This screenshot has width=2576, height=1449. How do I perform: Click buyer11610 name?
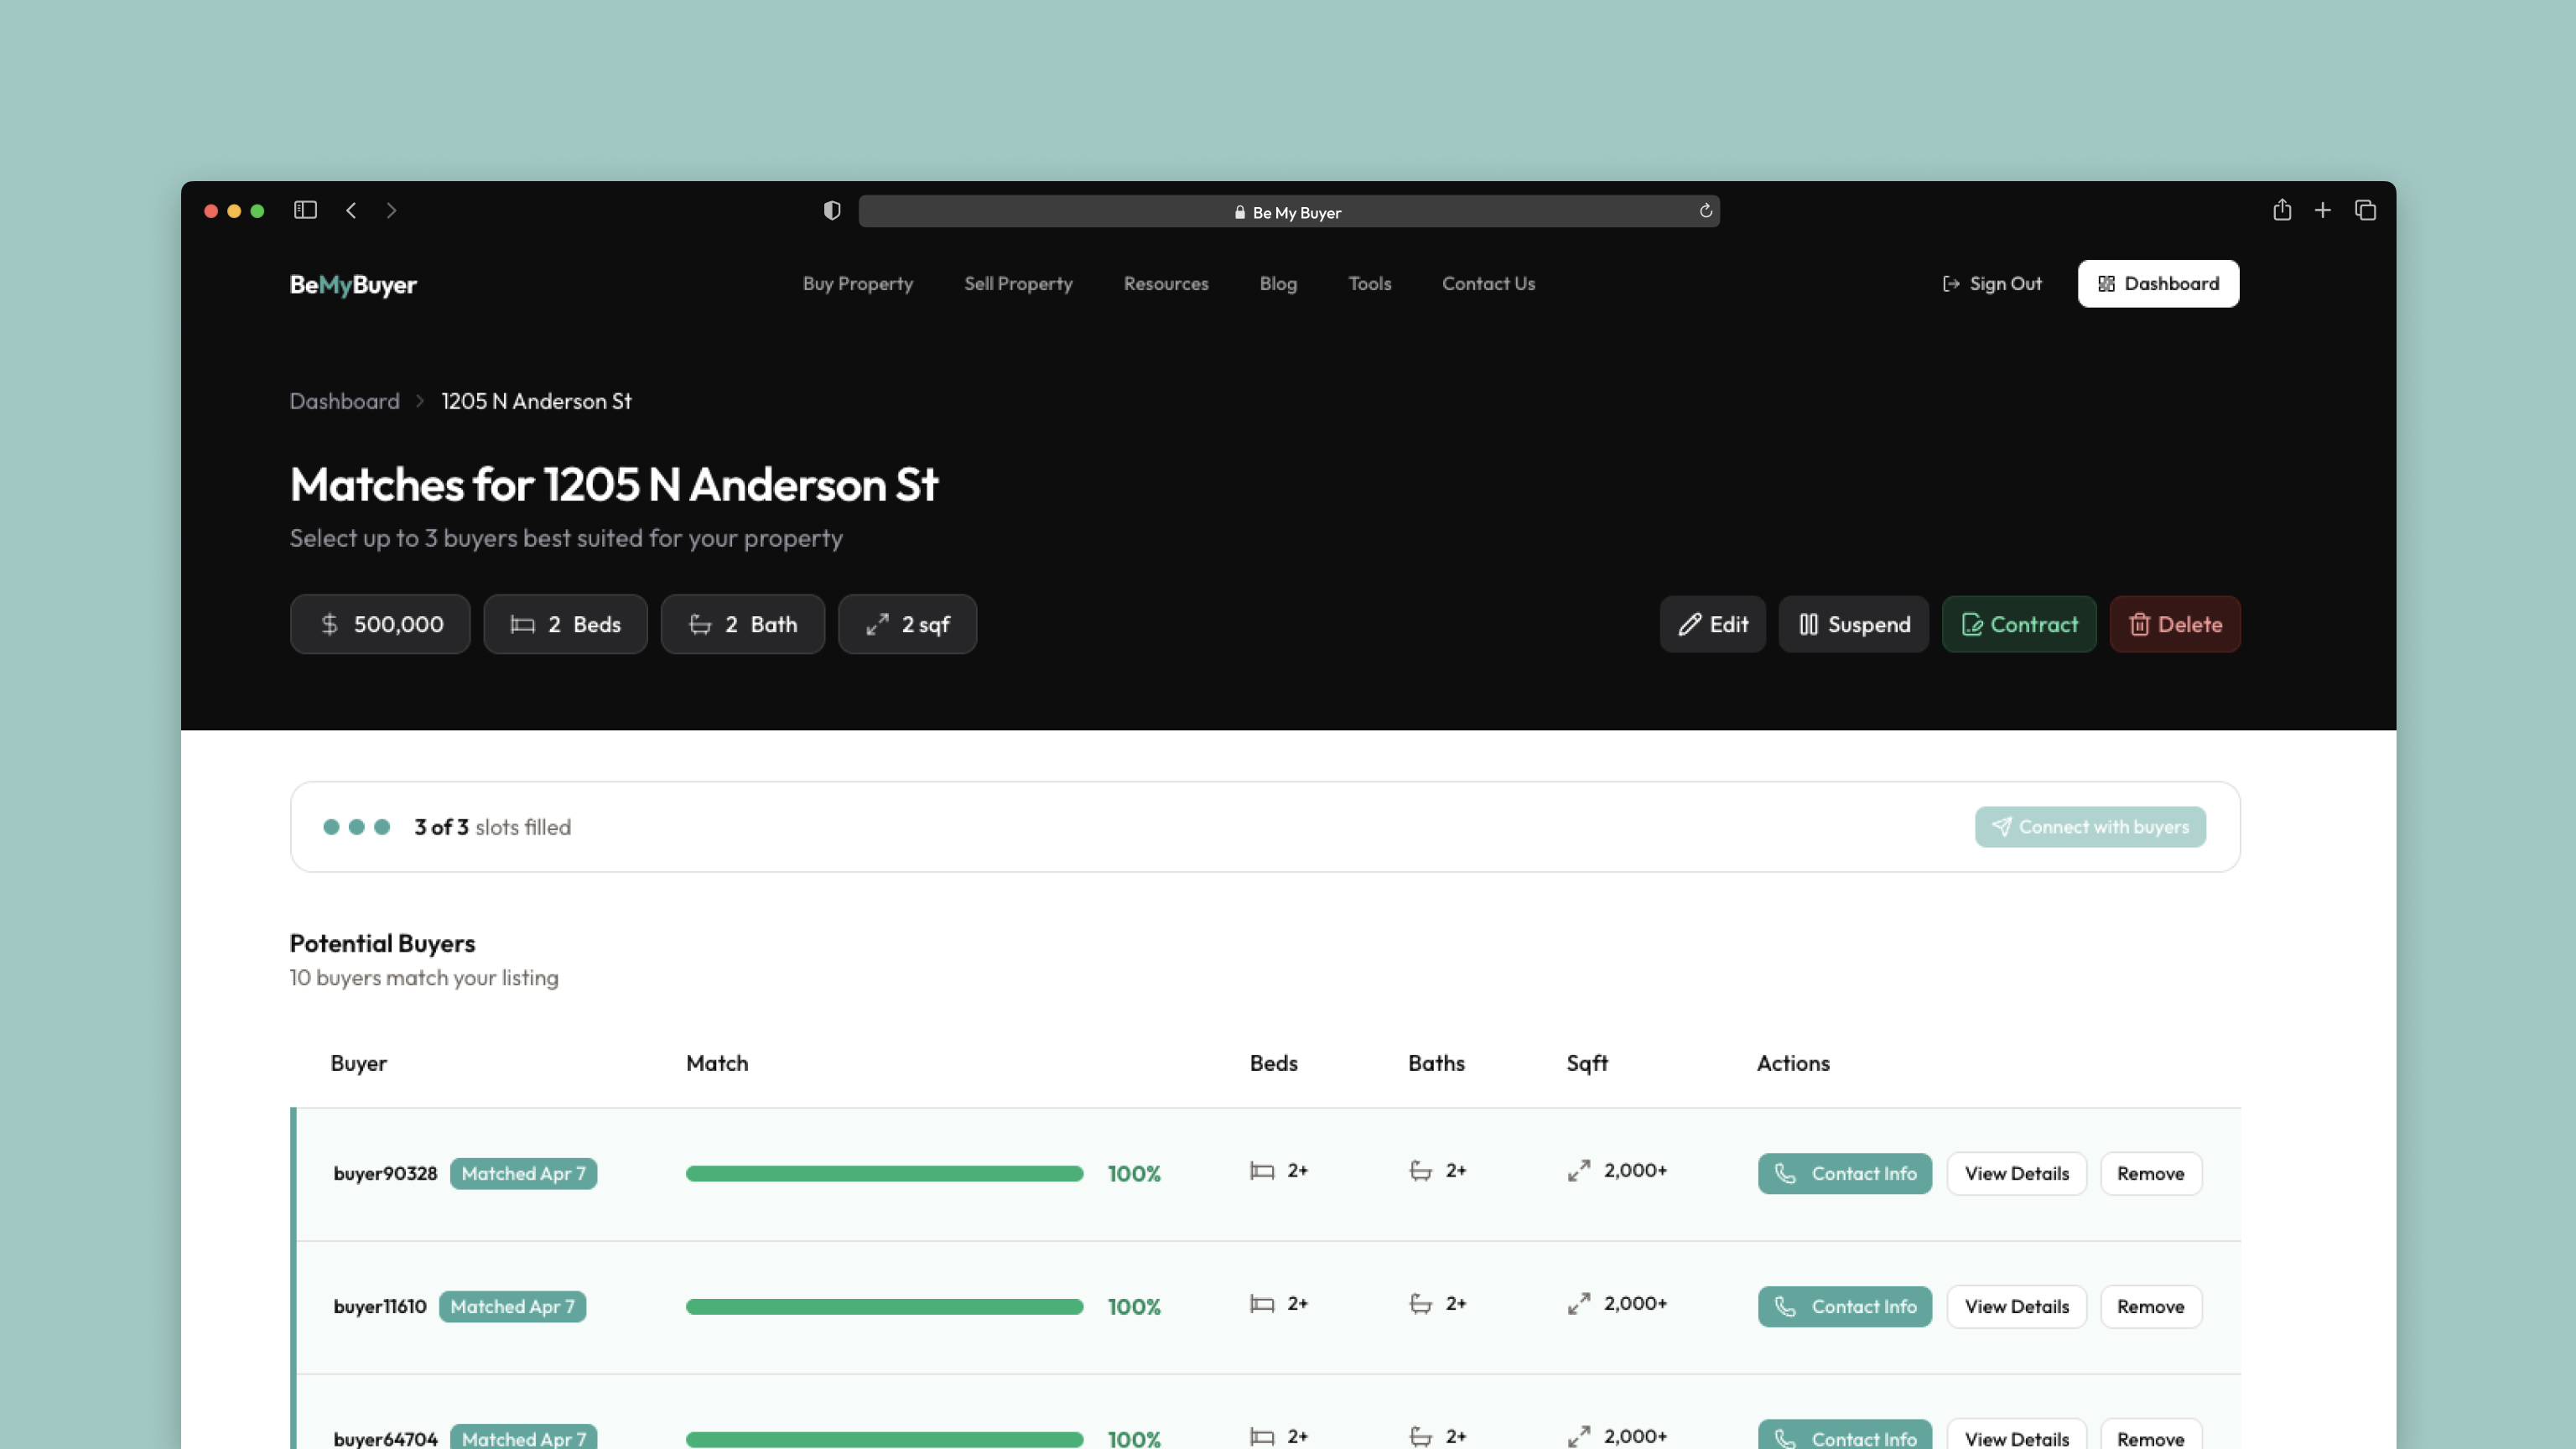tap(379, 1306)
